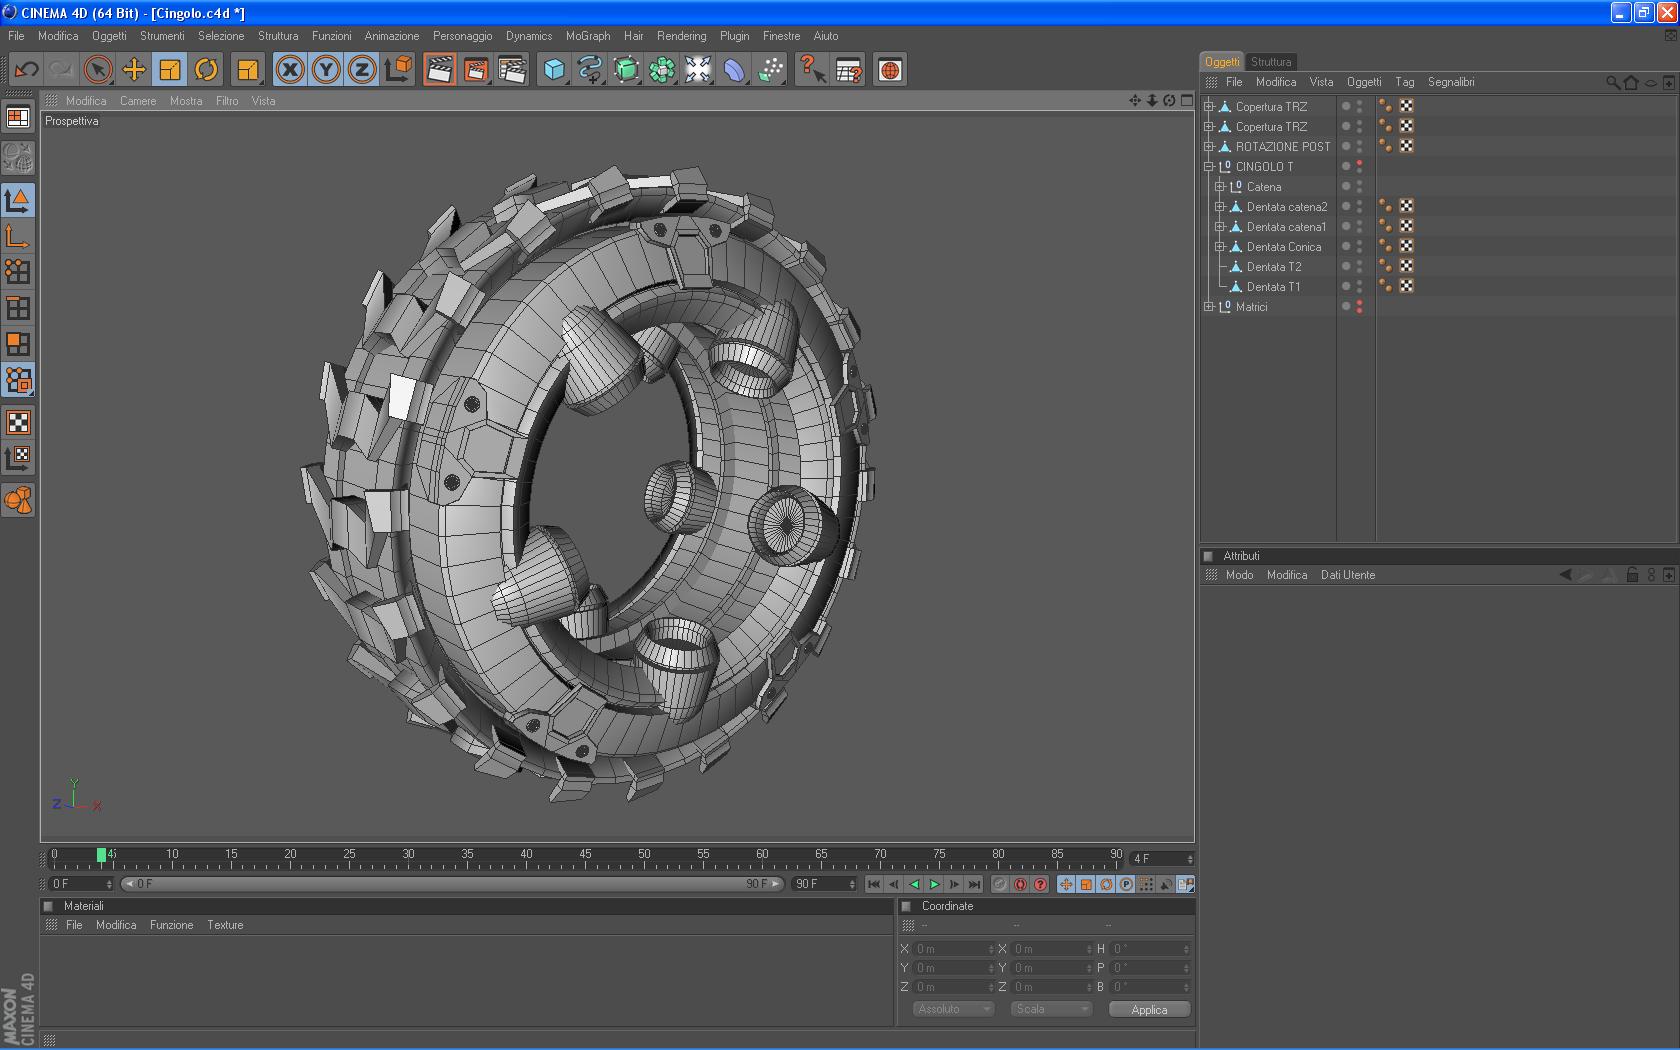Click the Render View clapperboard icon
Image resolution: width=1680 pixels, height=1050 pixels.
pyautogui.click(x=439, y=69)
